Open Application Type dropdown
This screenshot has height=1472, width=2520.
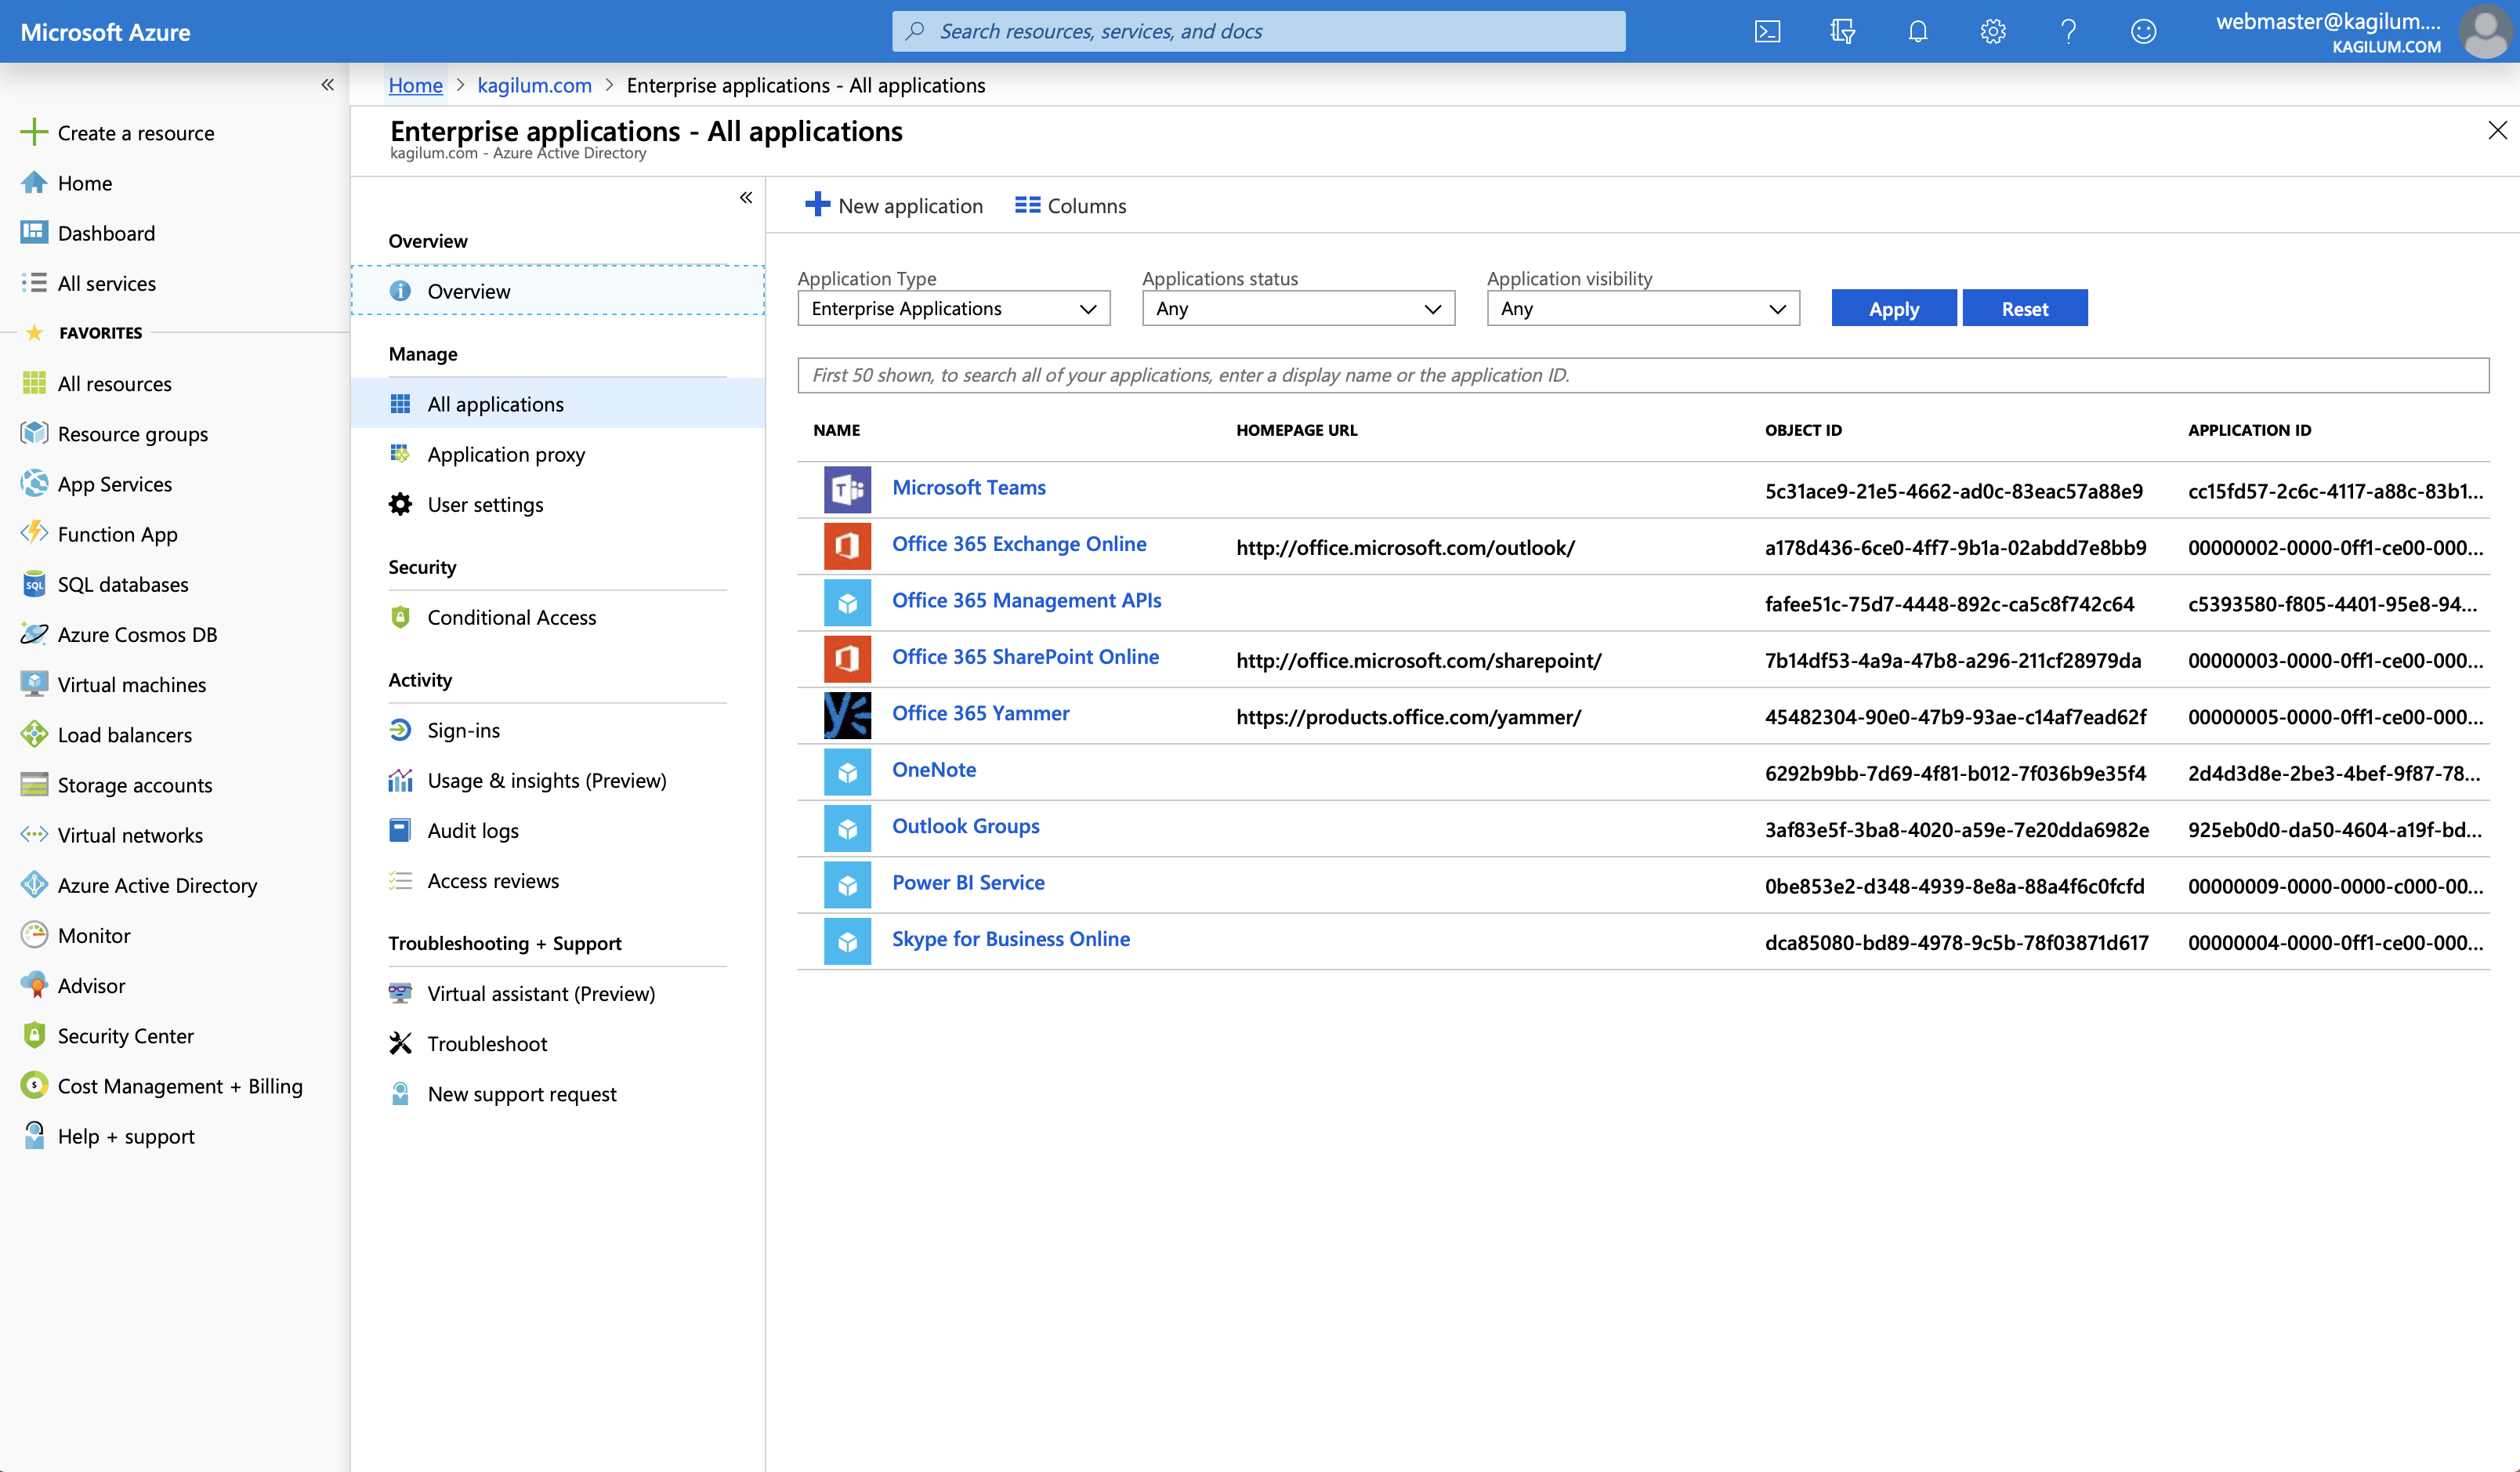click(x=953, y=308)
